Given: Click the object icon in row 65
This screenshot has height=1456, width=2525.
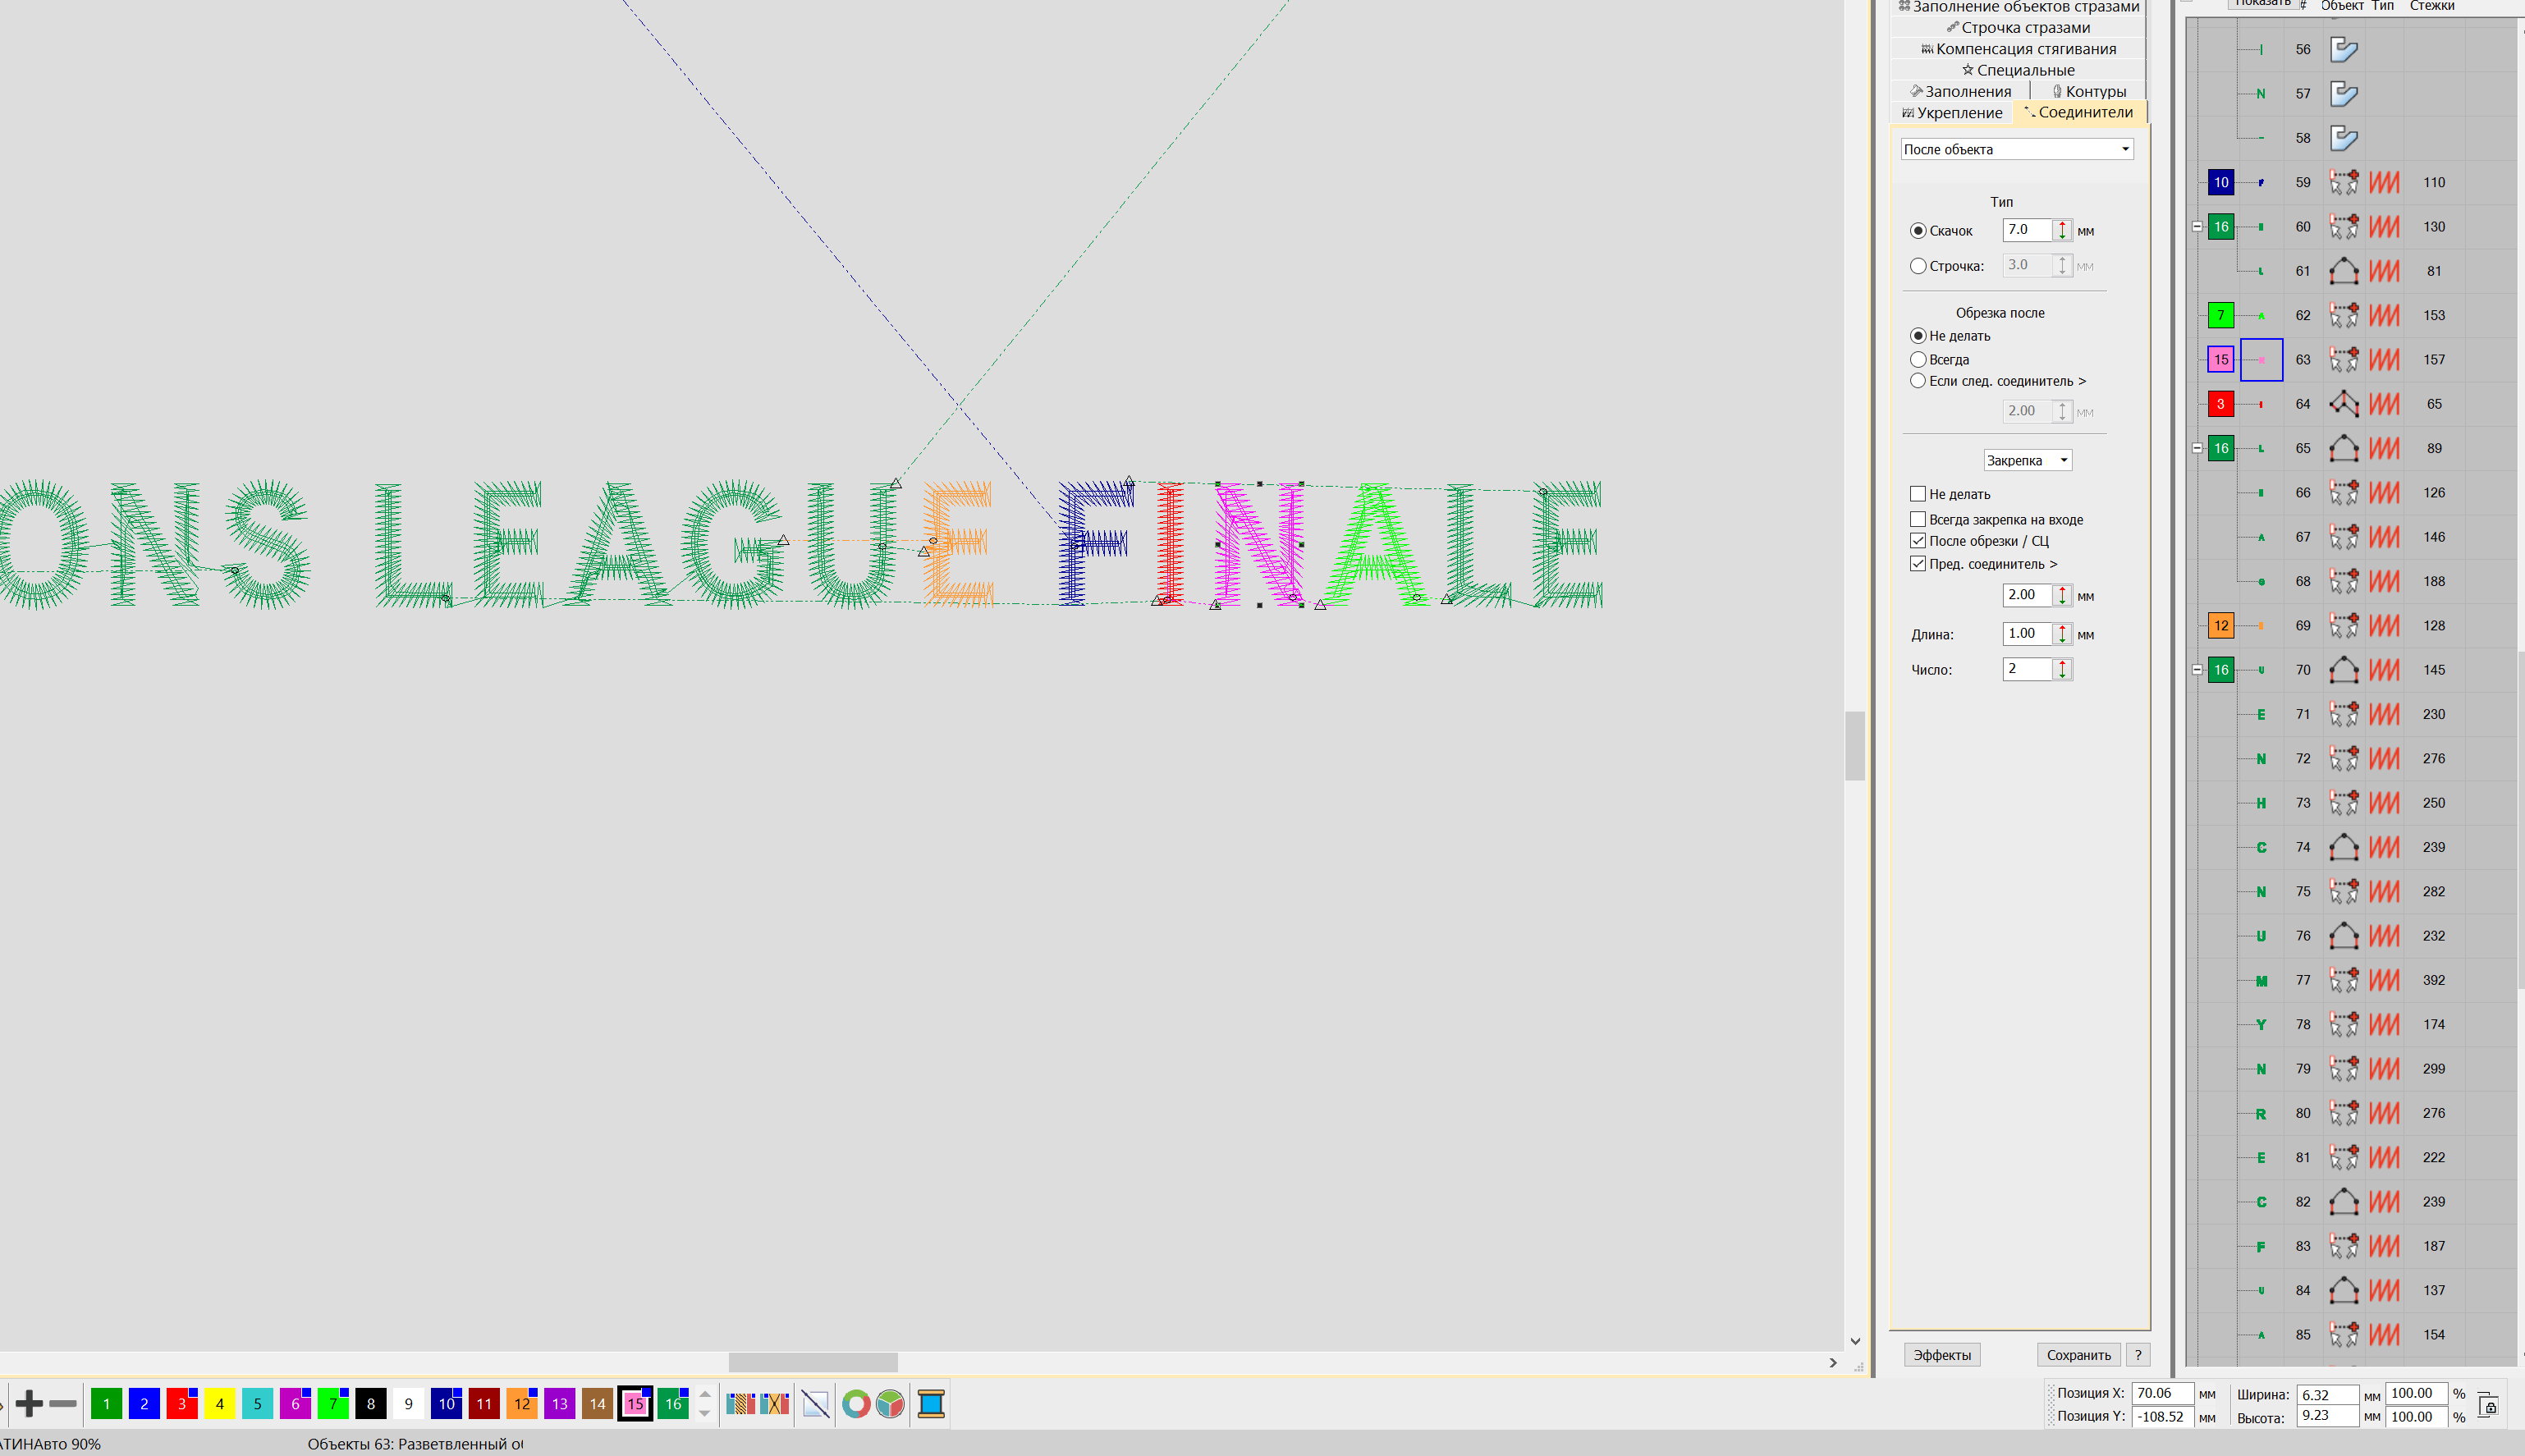Looking at the screenshot, I should 2344,448.
